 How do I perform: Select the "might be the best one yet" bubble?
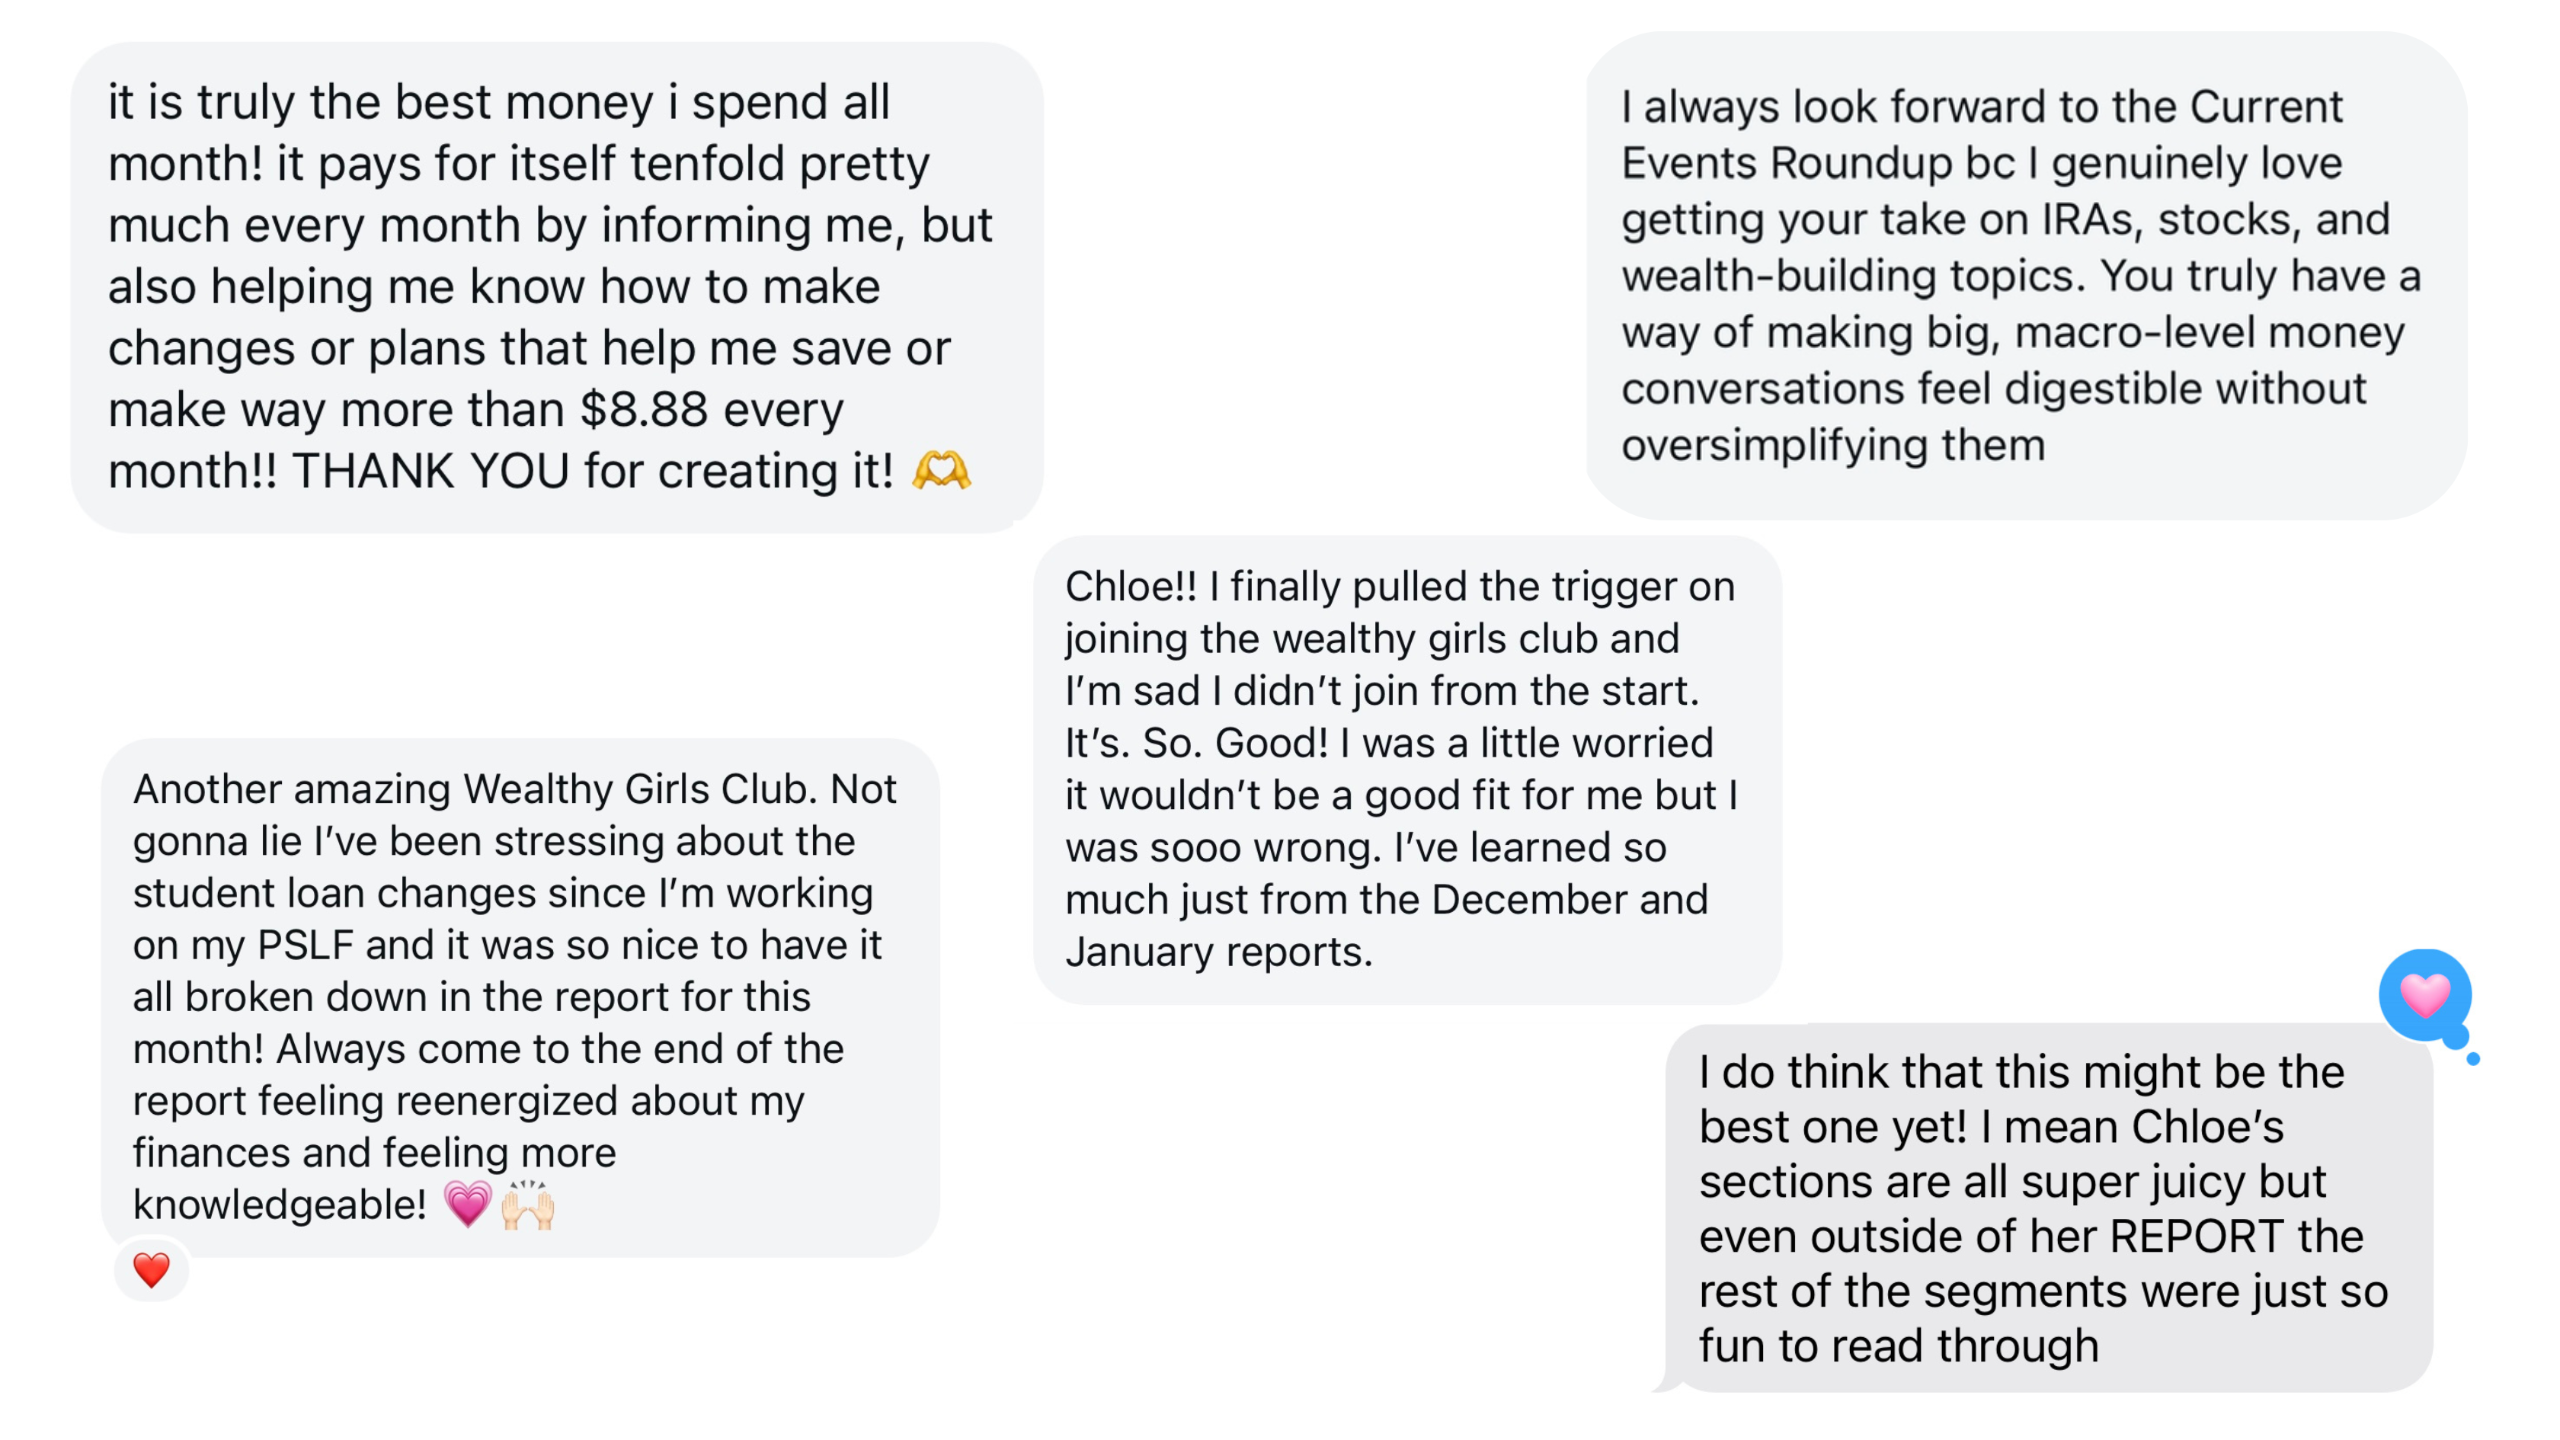[2048, 1208]
